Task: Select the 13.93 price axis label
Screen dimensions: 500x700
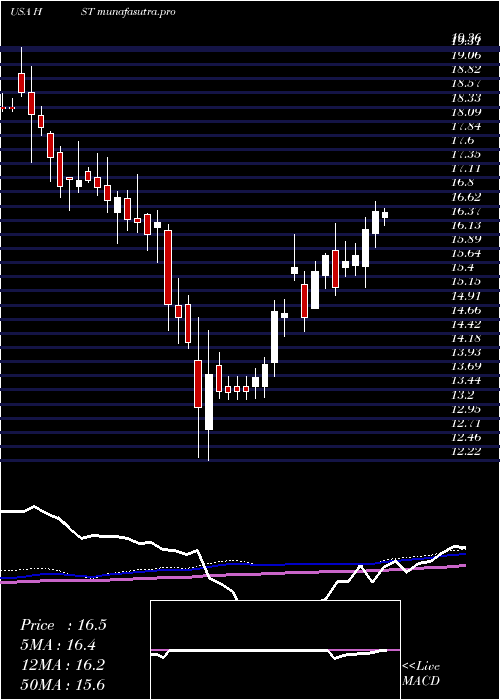Action: (466, 352)
